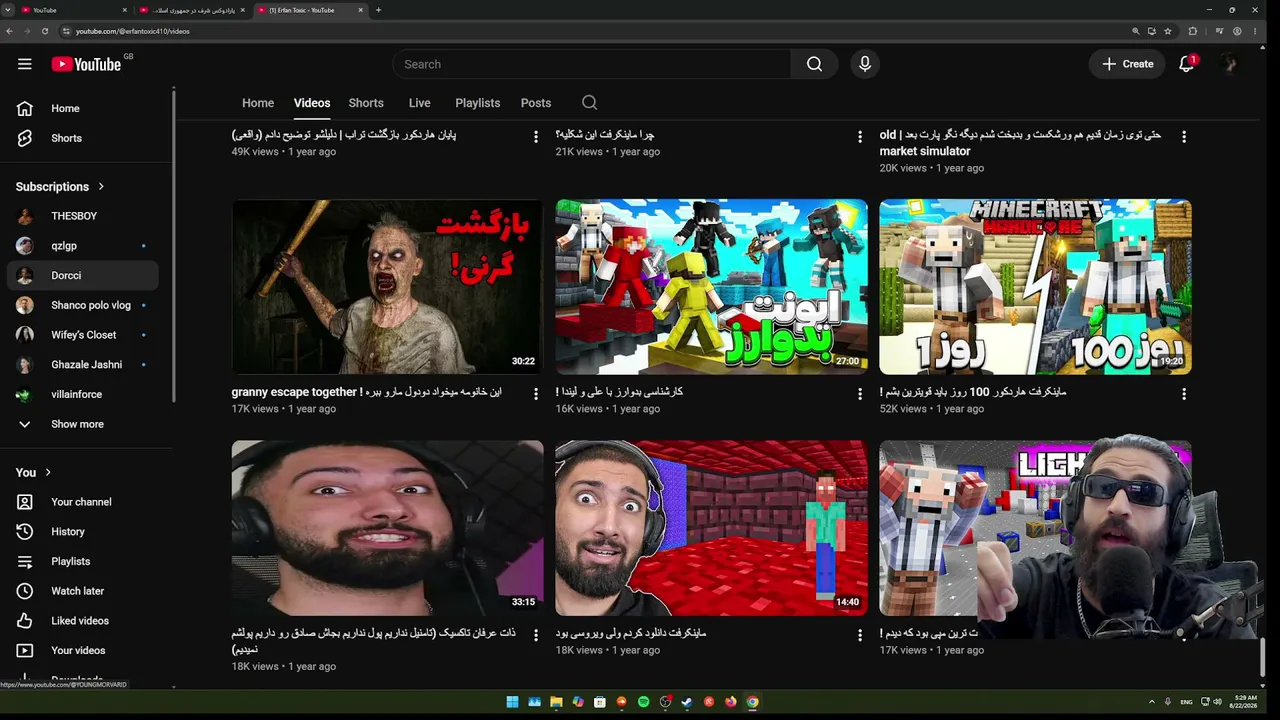
Task: Expand the Subscriptions section header
Action: pyautogui.click(x=60, y=187)
